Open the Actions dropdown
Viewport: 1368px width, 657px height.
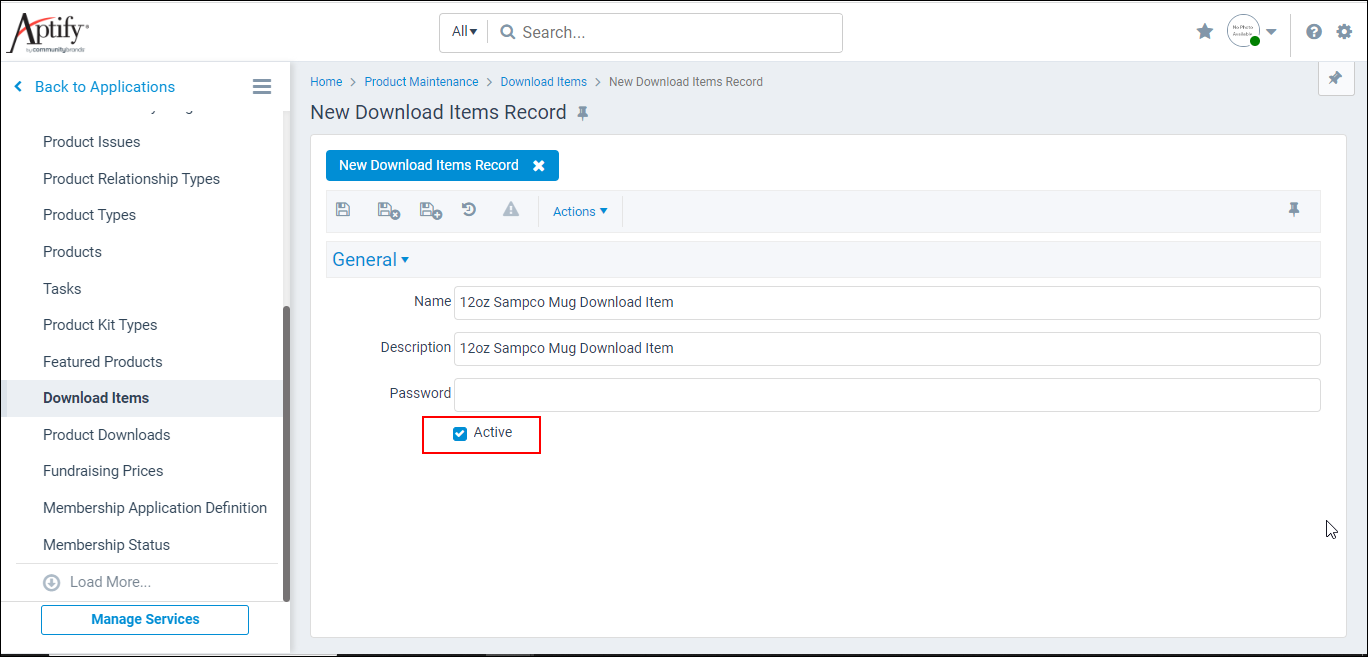click(x=580, y=211)
